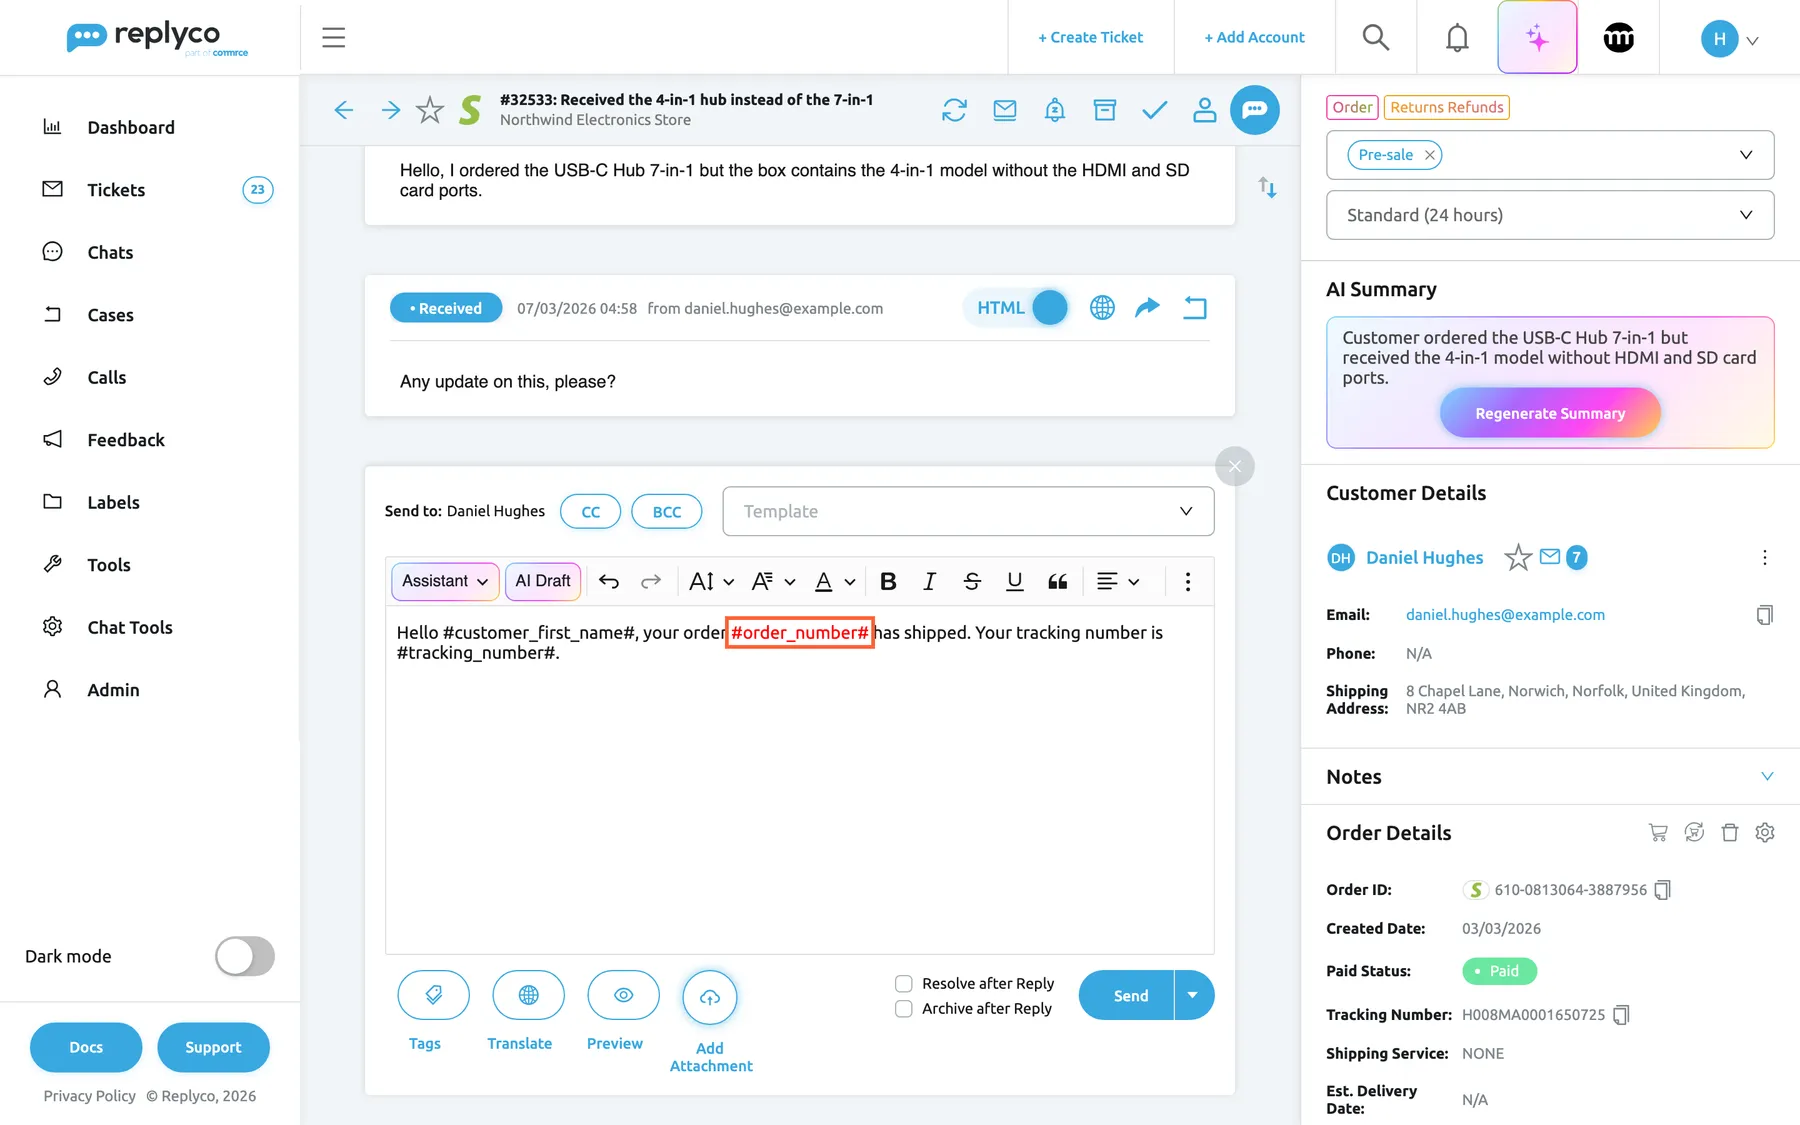Open the AI sparkle assistant button
Screen dimensions: 1800x1125
point(1537,38)
